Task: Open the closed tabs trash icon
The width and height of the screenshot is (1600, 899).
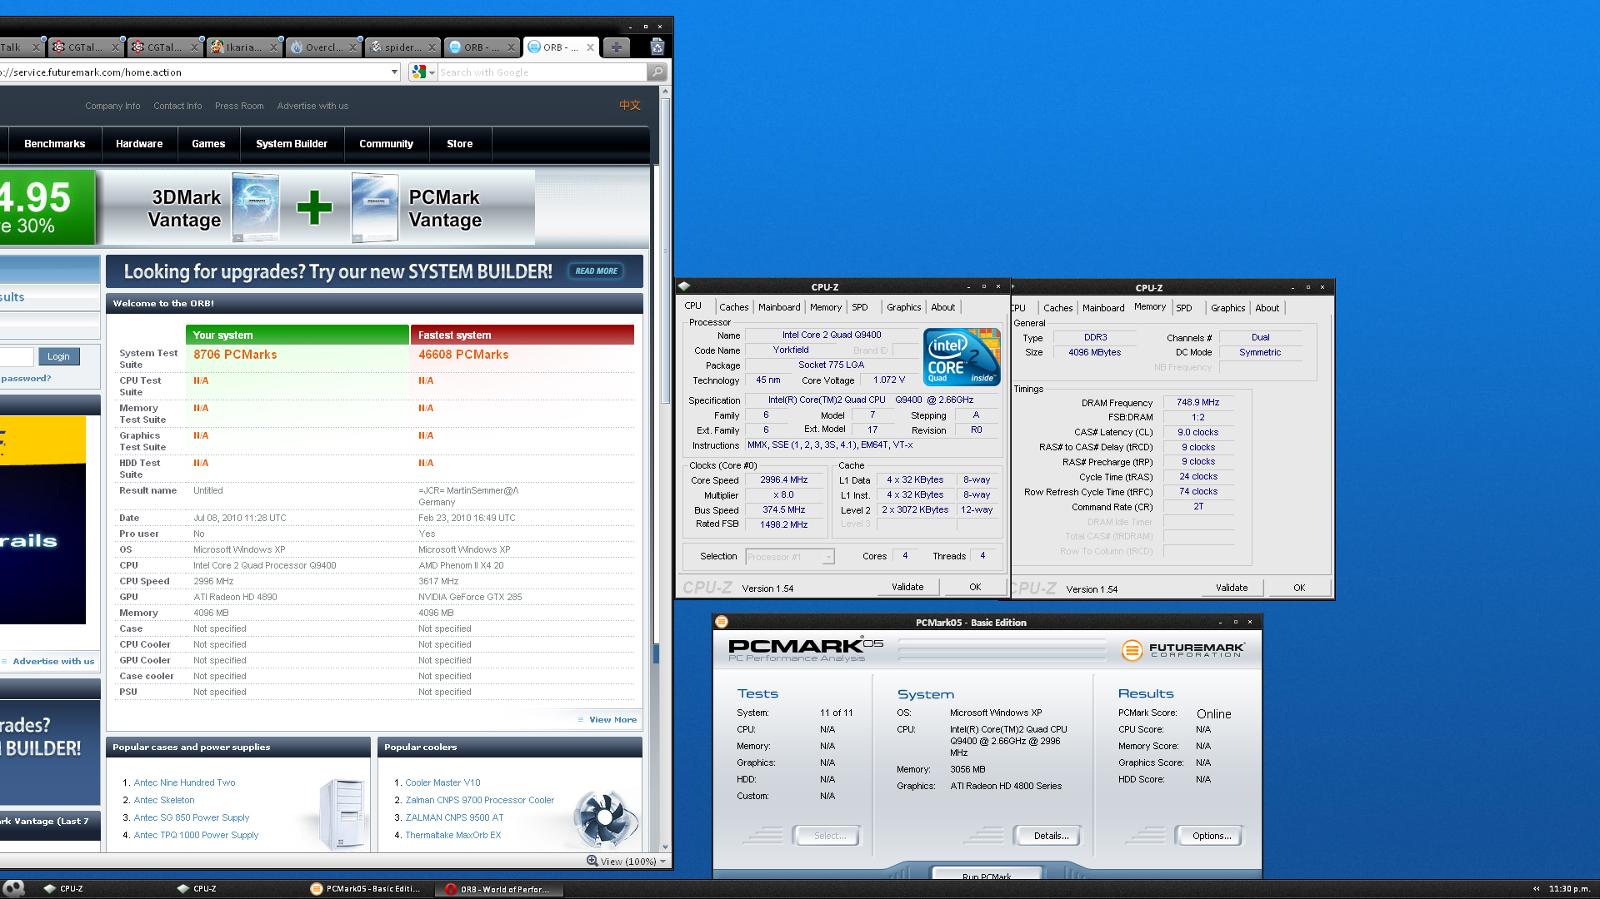Action: [x=657, y=46]
